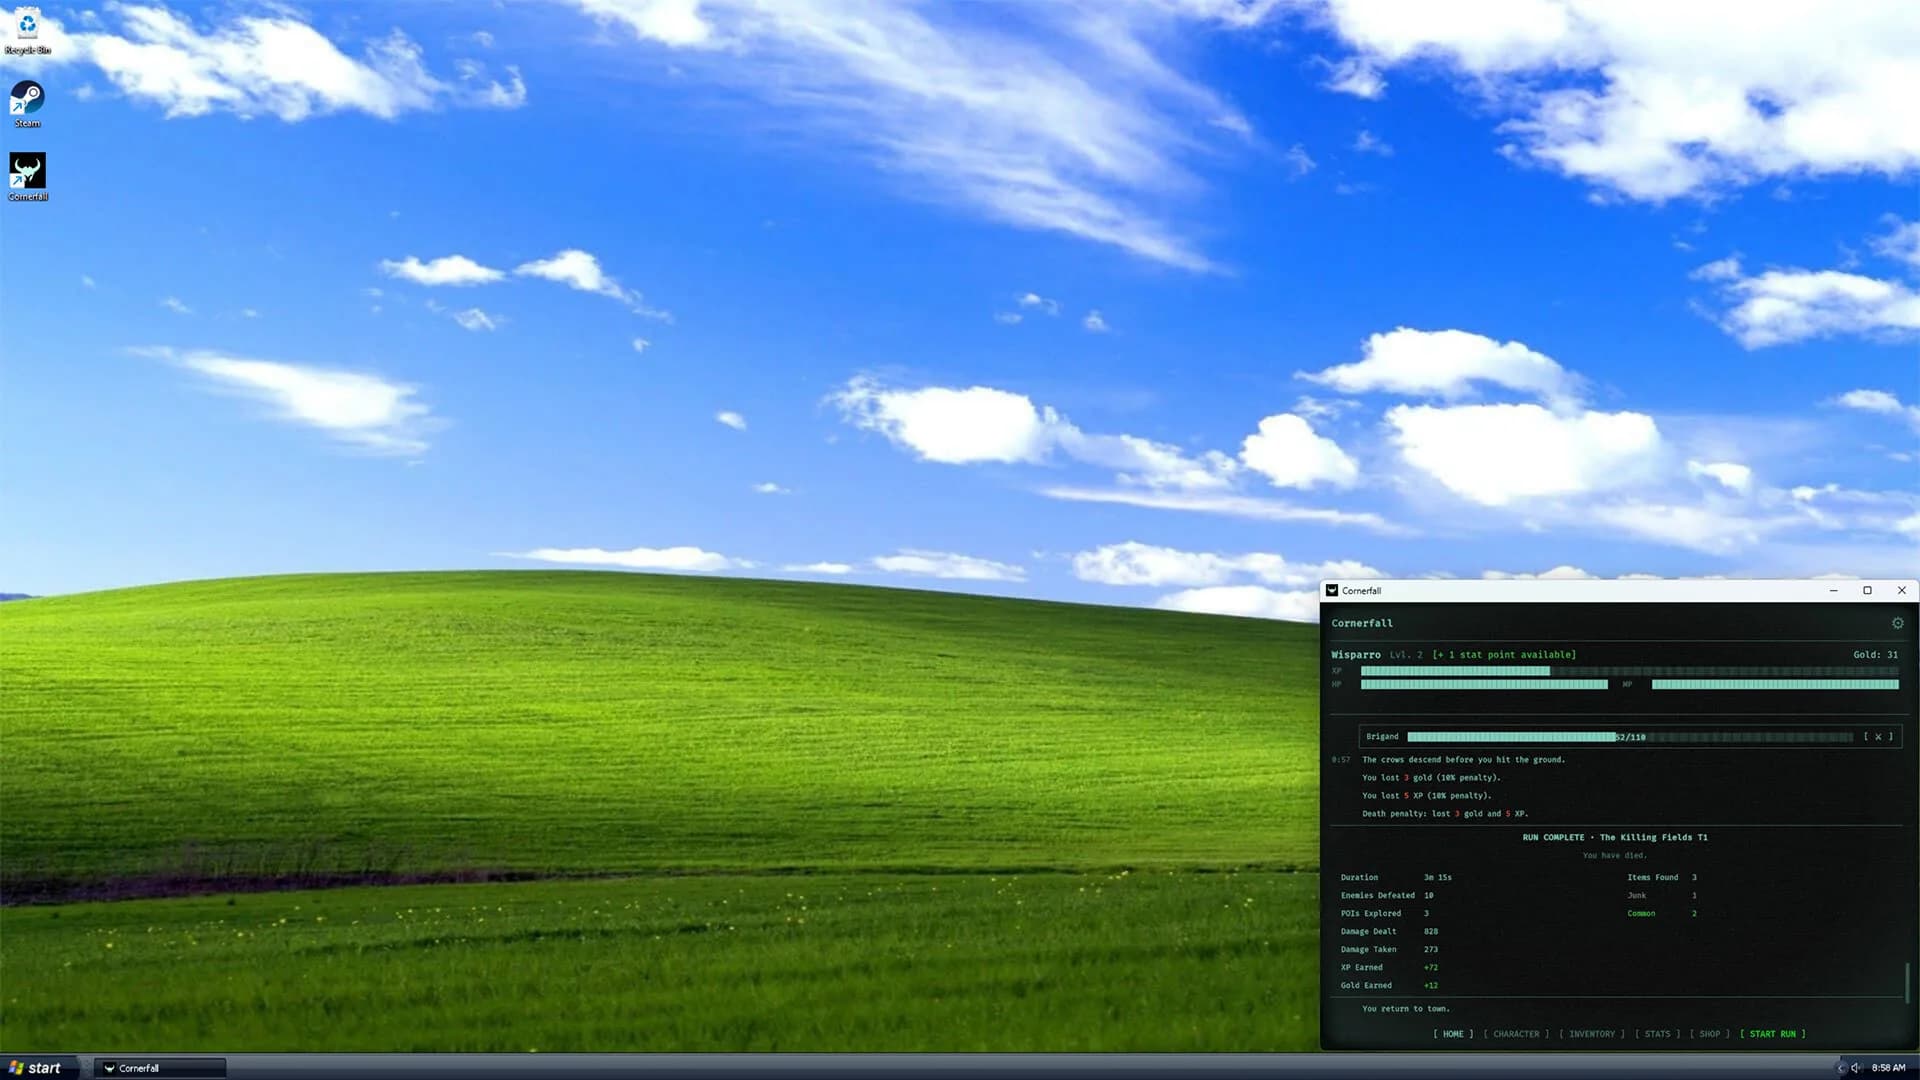Click the "Brigand" enemy name label
Image resolution: width=1920 pixels, height=1080 pixels.
1382,737
